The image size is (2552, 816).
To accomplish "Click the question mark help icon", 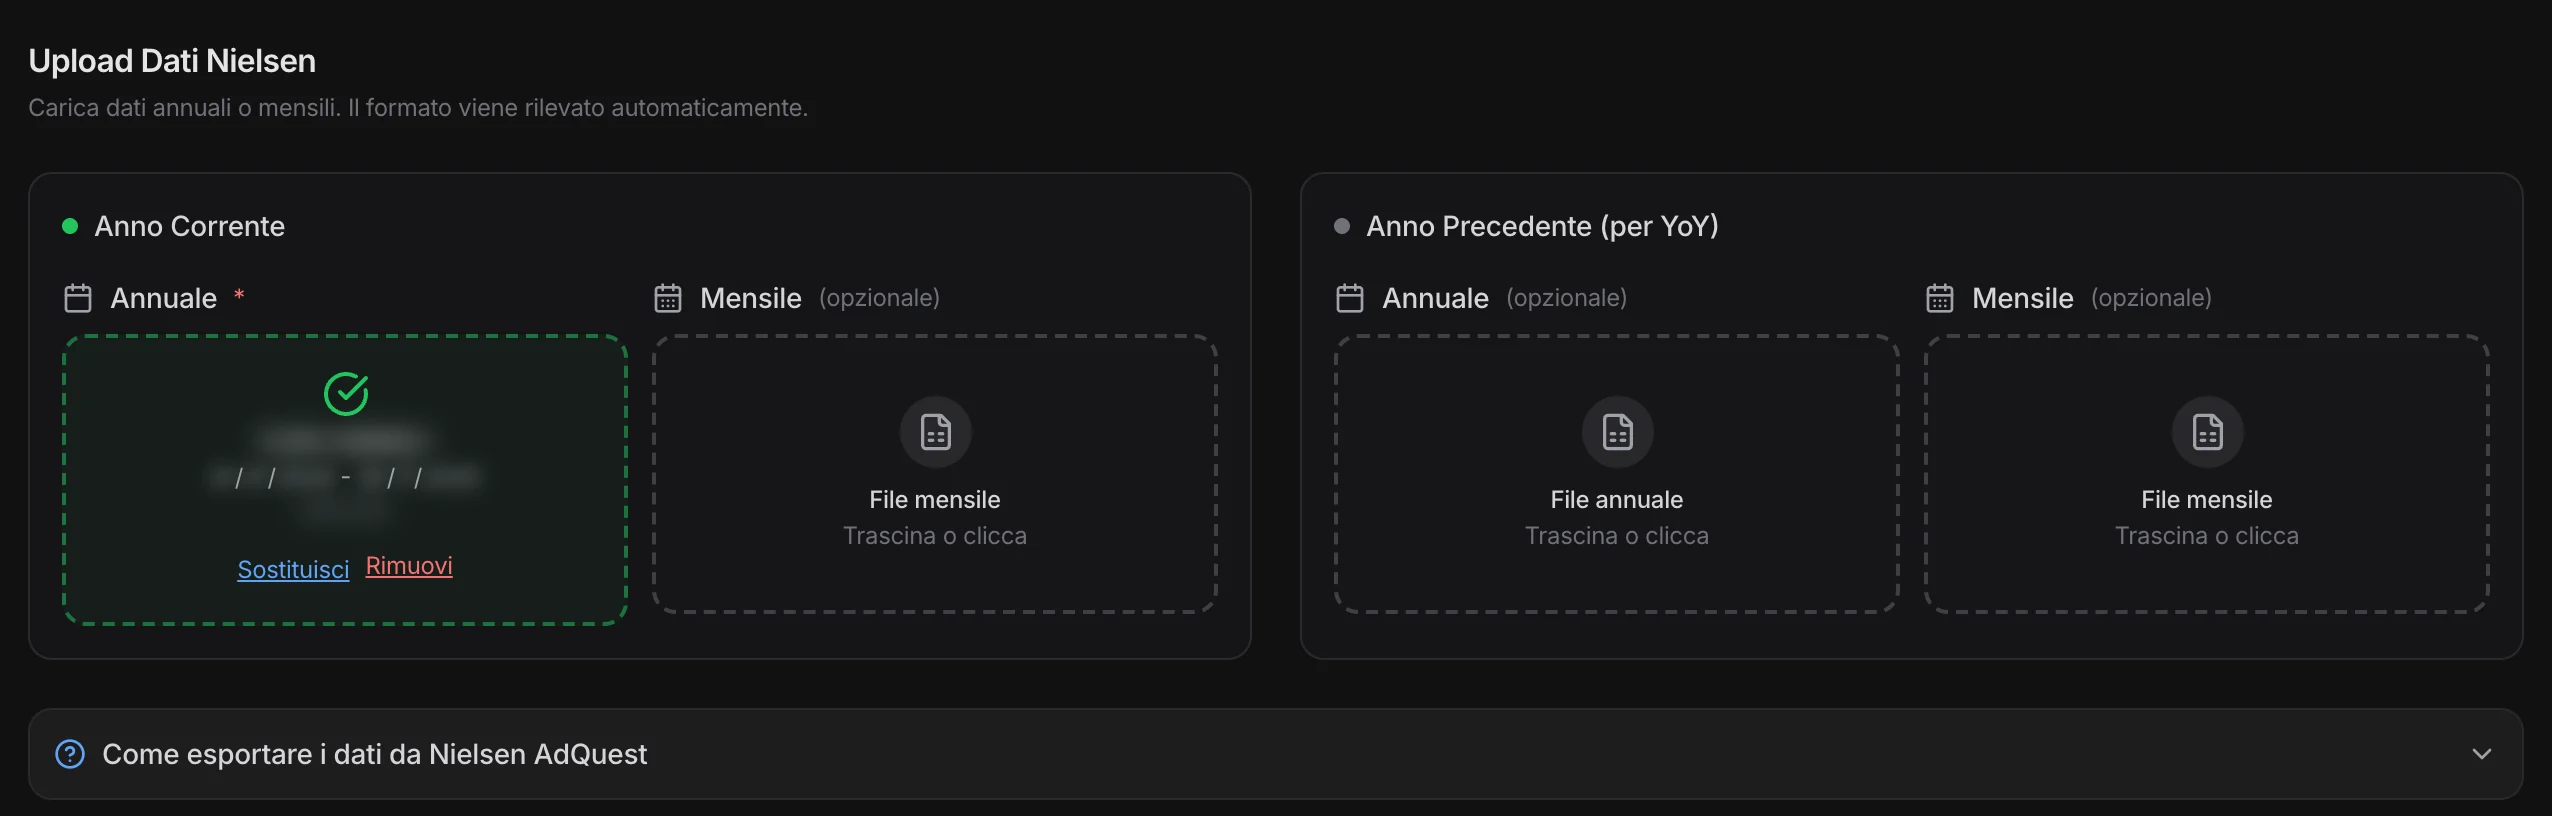I will (70, 754).
